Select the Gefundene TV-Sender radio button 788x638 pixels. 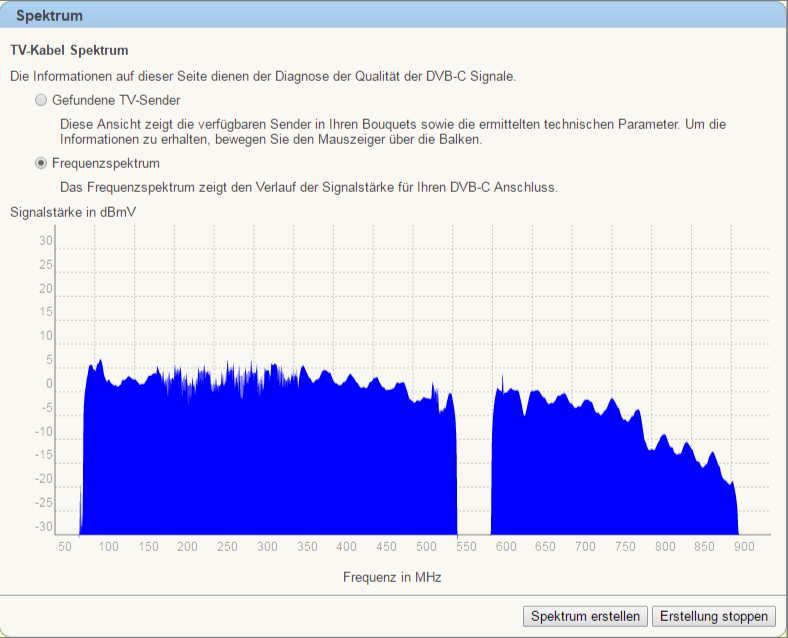point(41,100)
